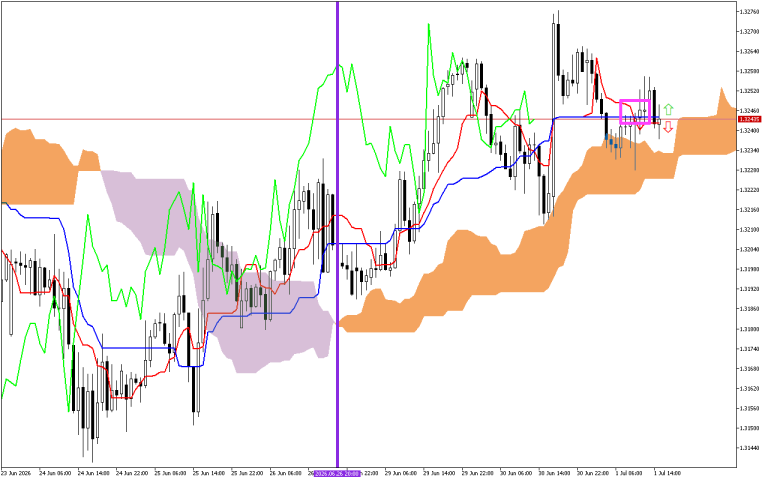Click the 1.32100 price scale label
The width and height of the screenshot is (768, 480).
pos(749,230)
